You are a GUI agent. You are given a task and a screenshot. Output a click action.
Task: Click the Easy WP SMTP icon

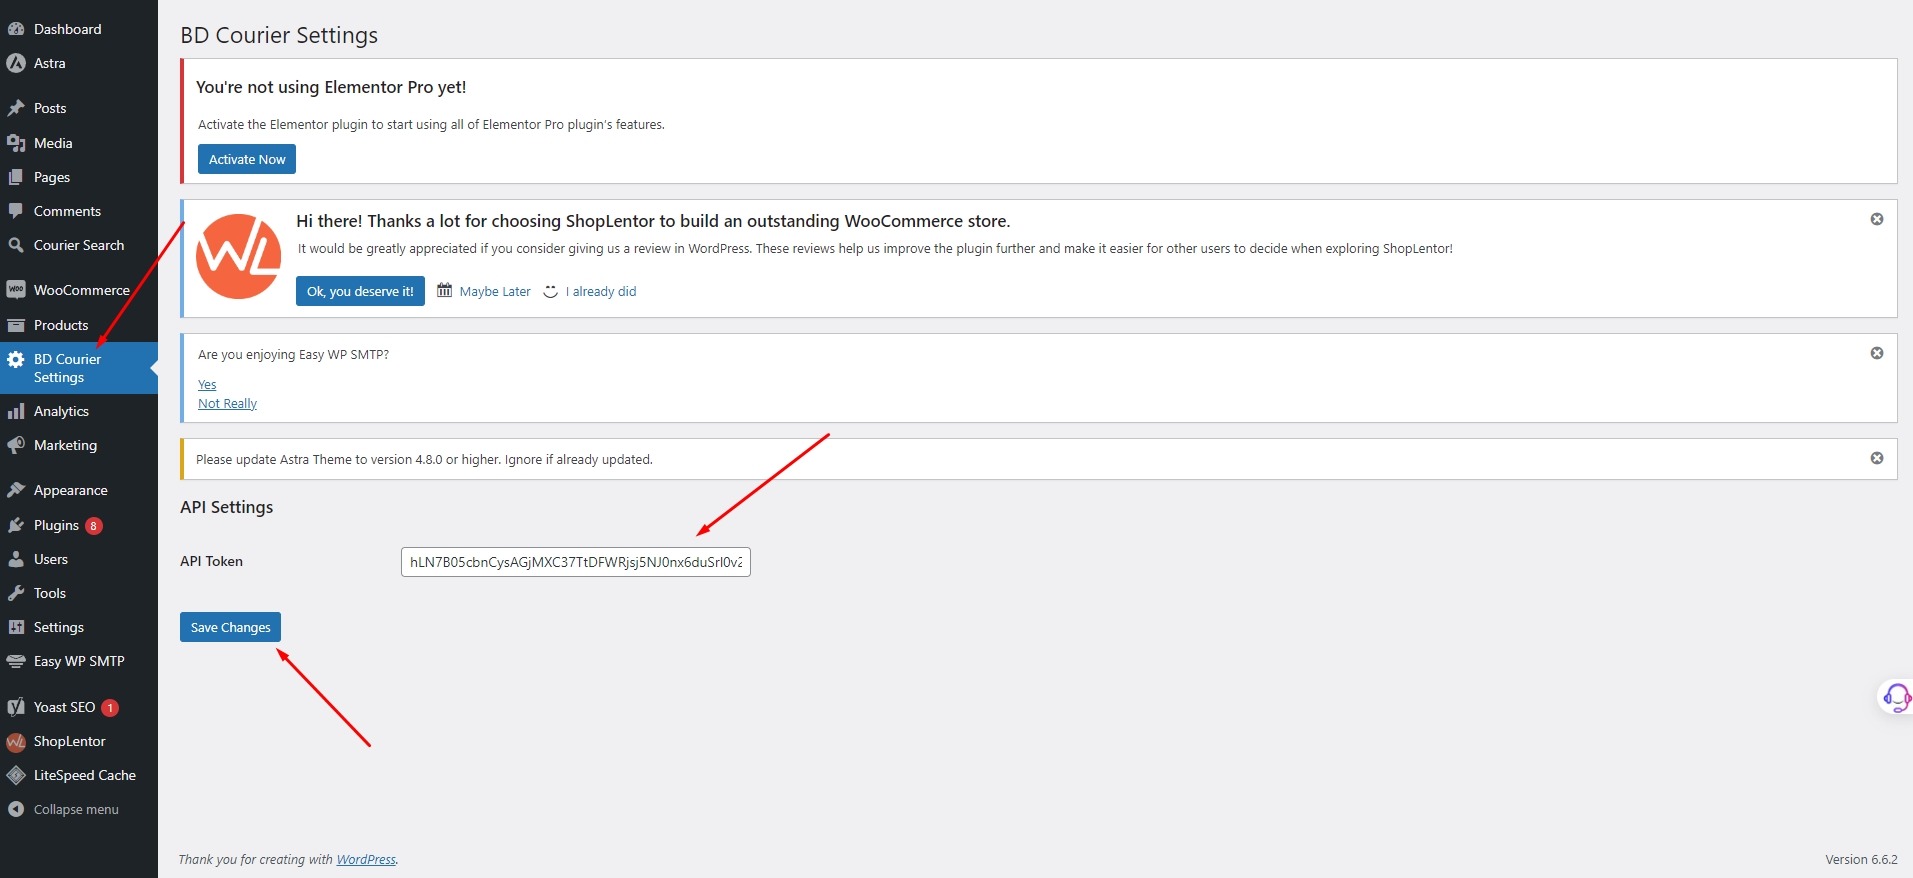click(x=16, y=661)
